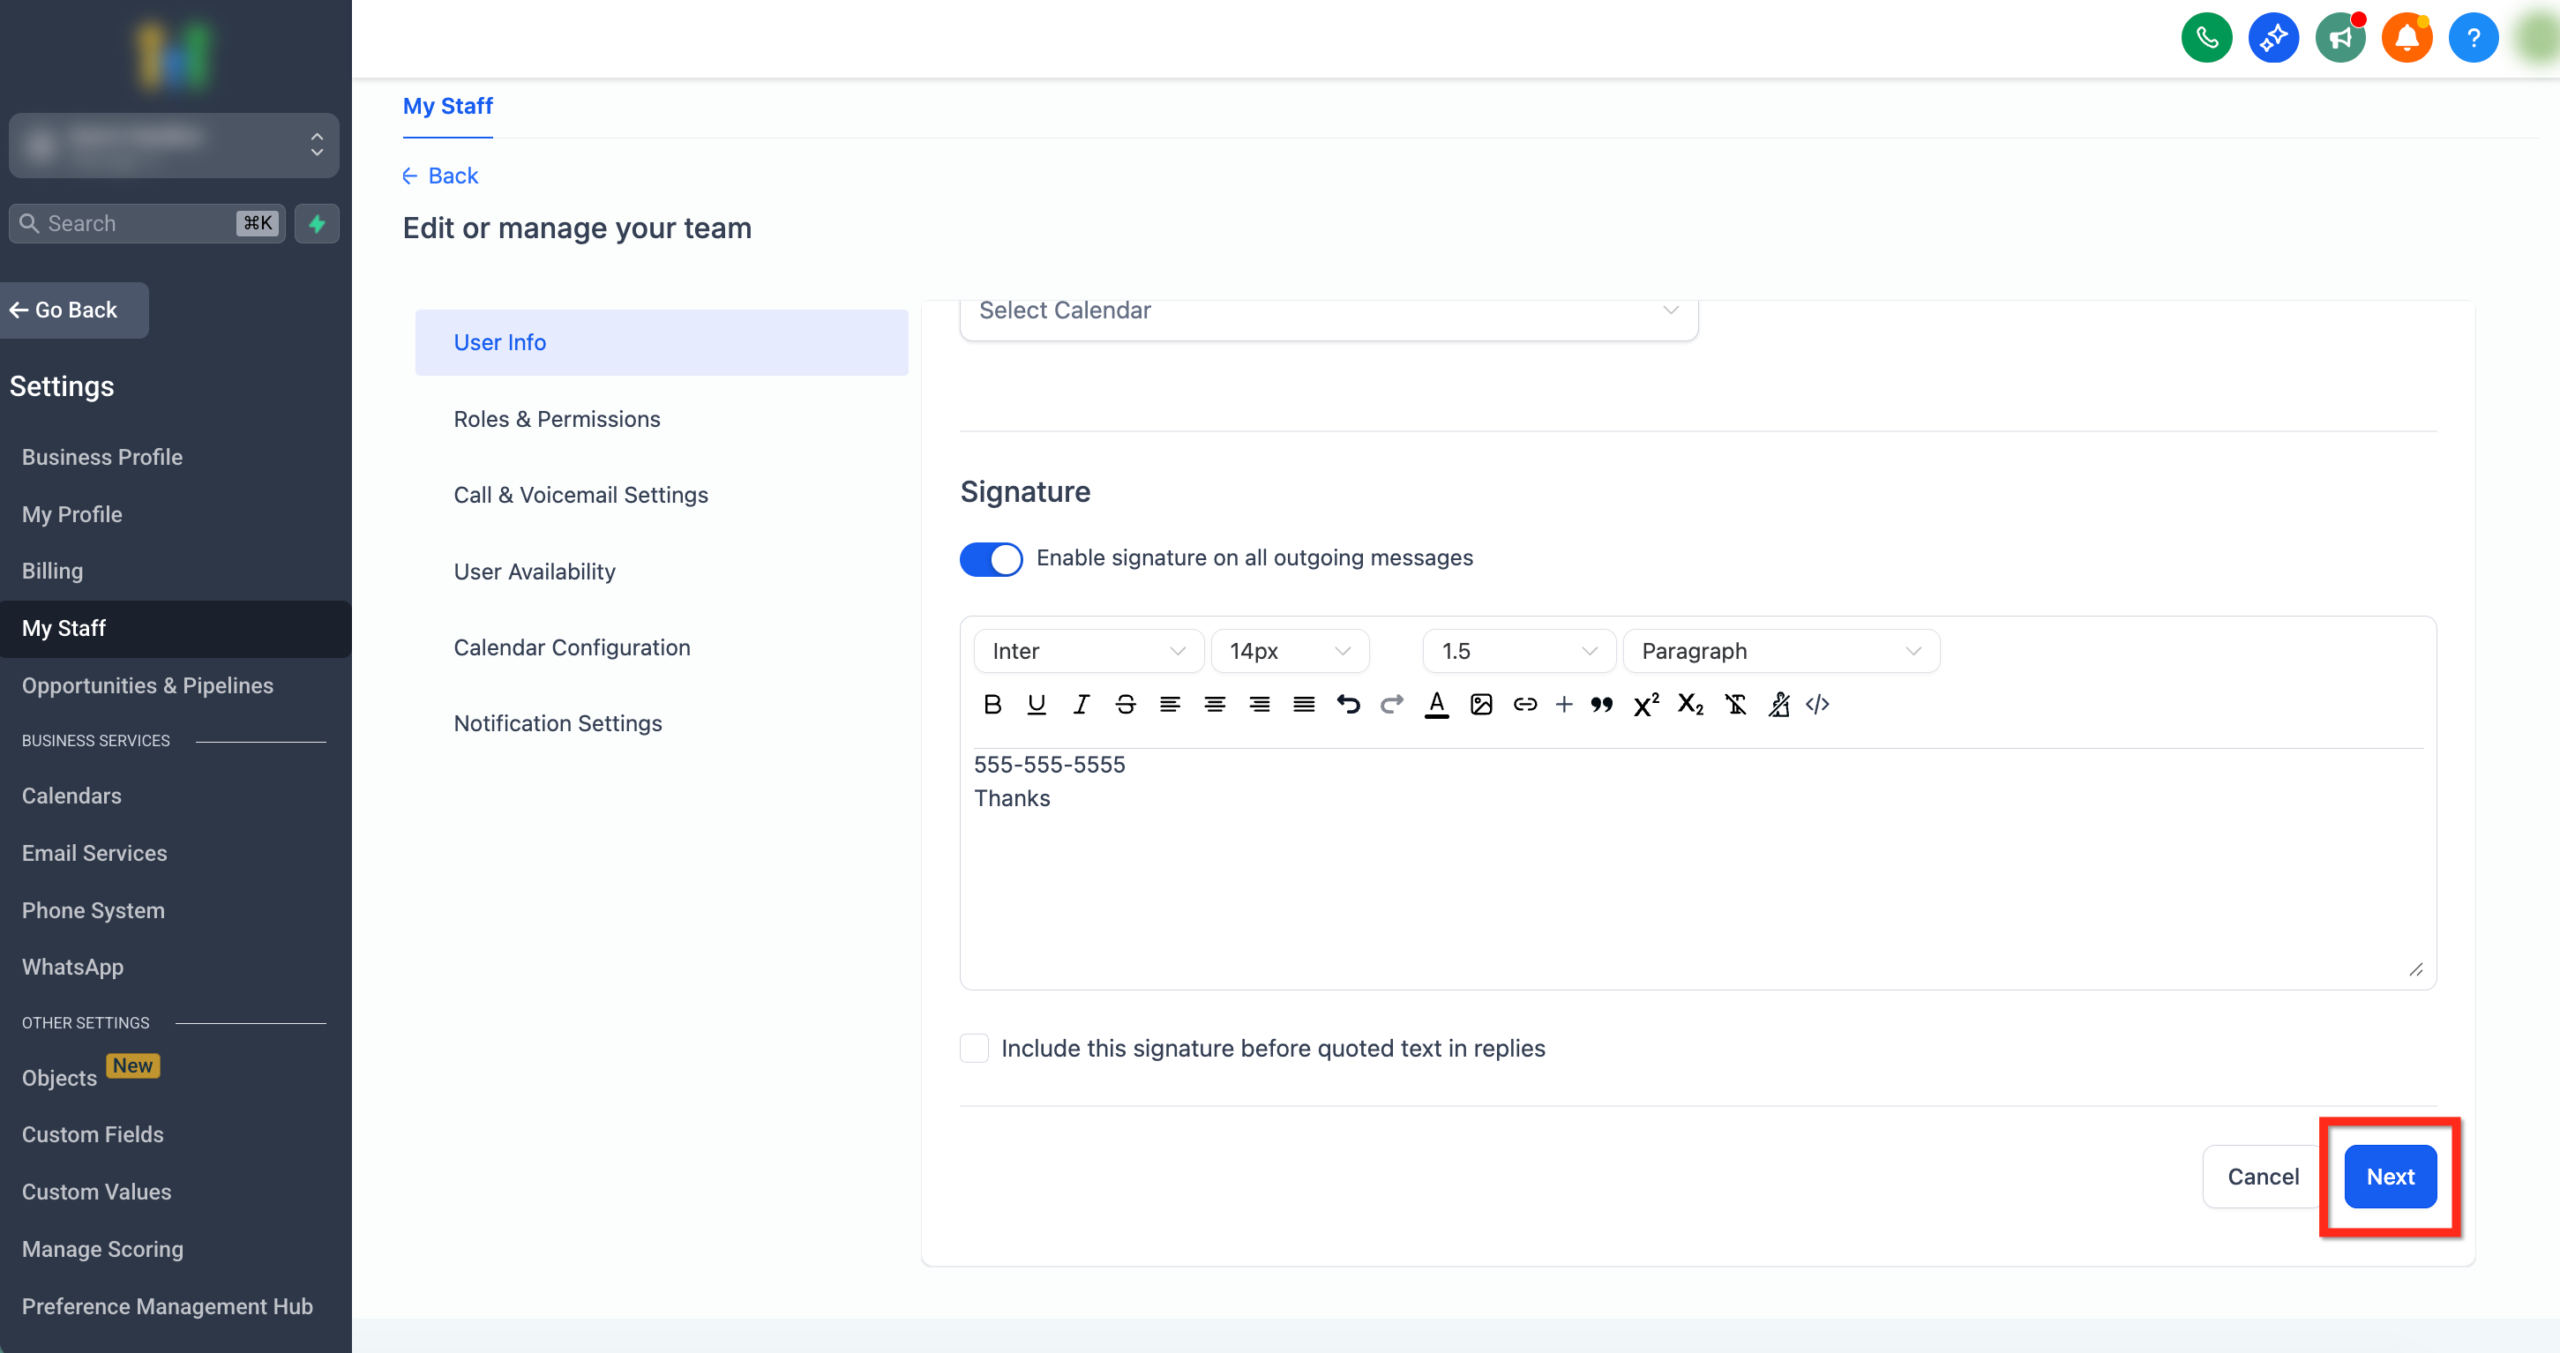2560x1353 pixels.
Task: Check include signature before quoted text
Action: [x=973, y=1047]
